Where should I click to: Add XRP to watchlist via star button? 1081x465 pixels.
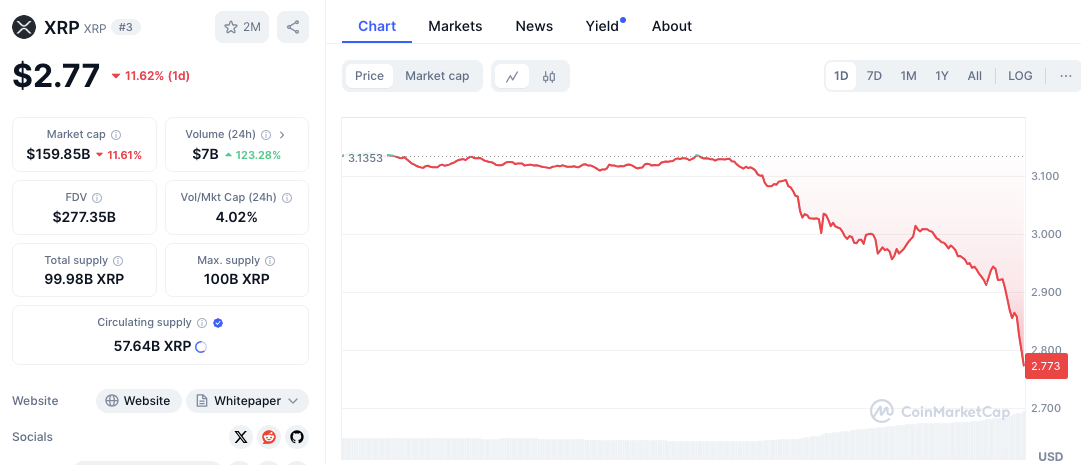pyautogui.click(x=242, y=27)
